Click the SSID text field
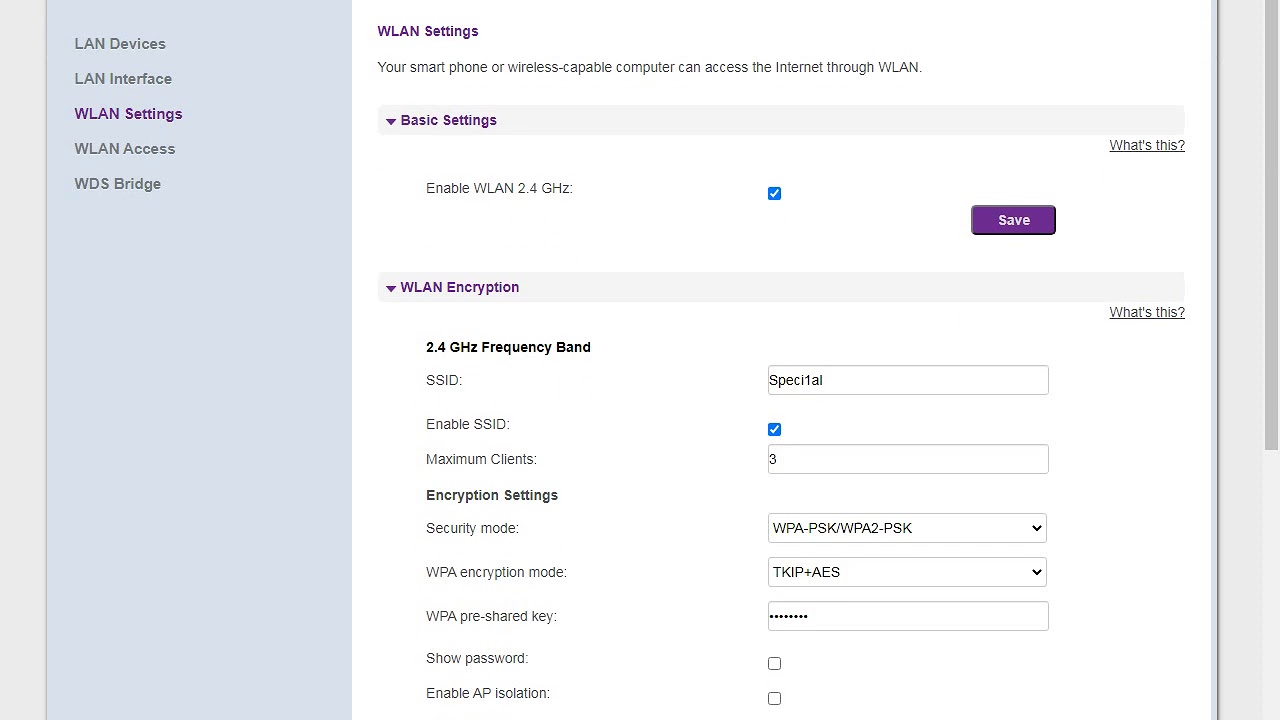Screen dimensions: 1280x720 pos(908,380)
